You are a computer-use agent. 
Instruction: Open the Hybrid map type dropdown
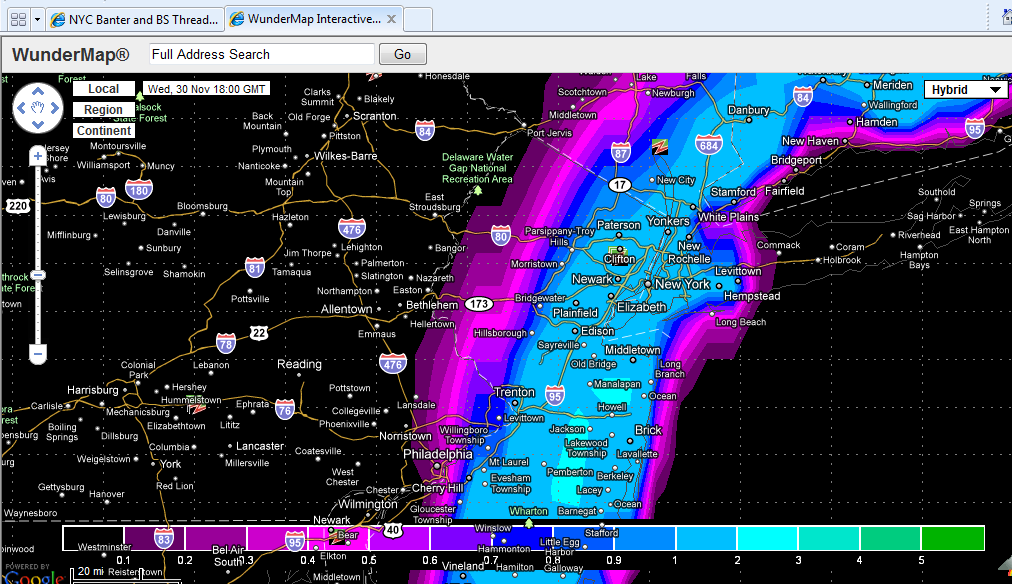pos(966,90)
